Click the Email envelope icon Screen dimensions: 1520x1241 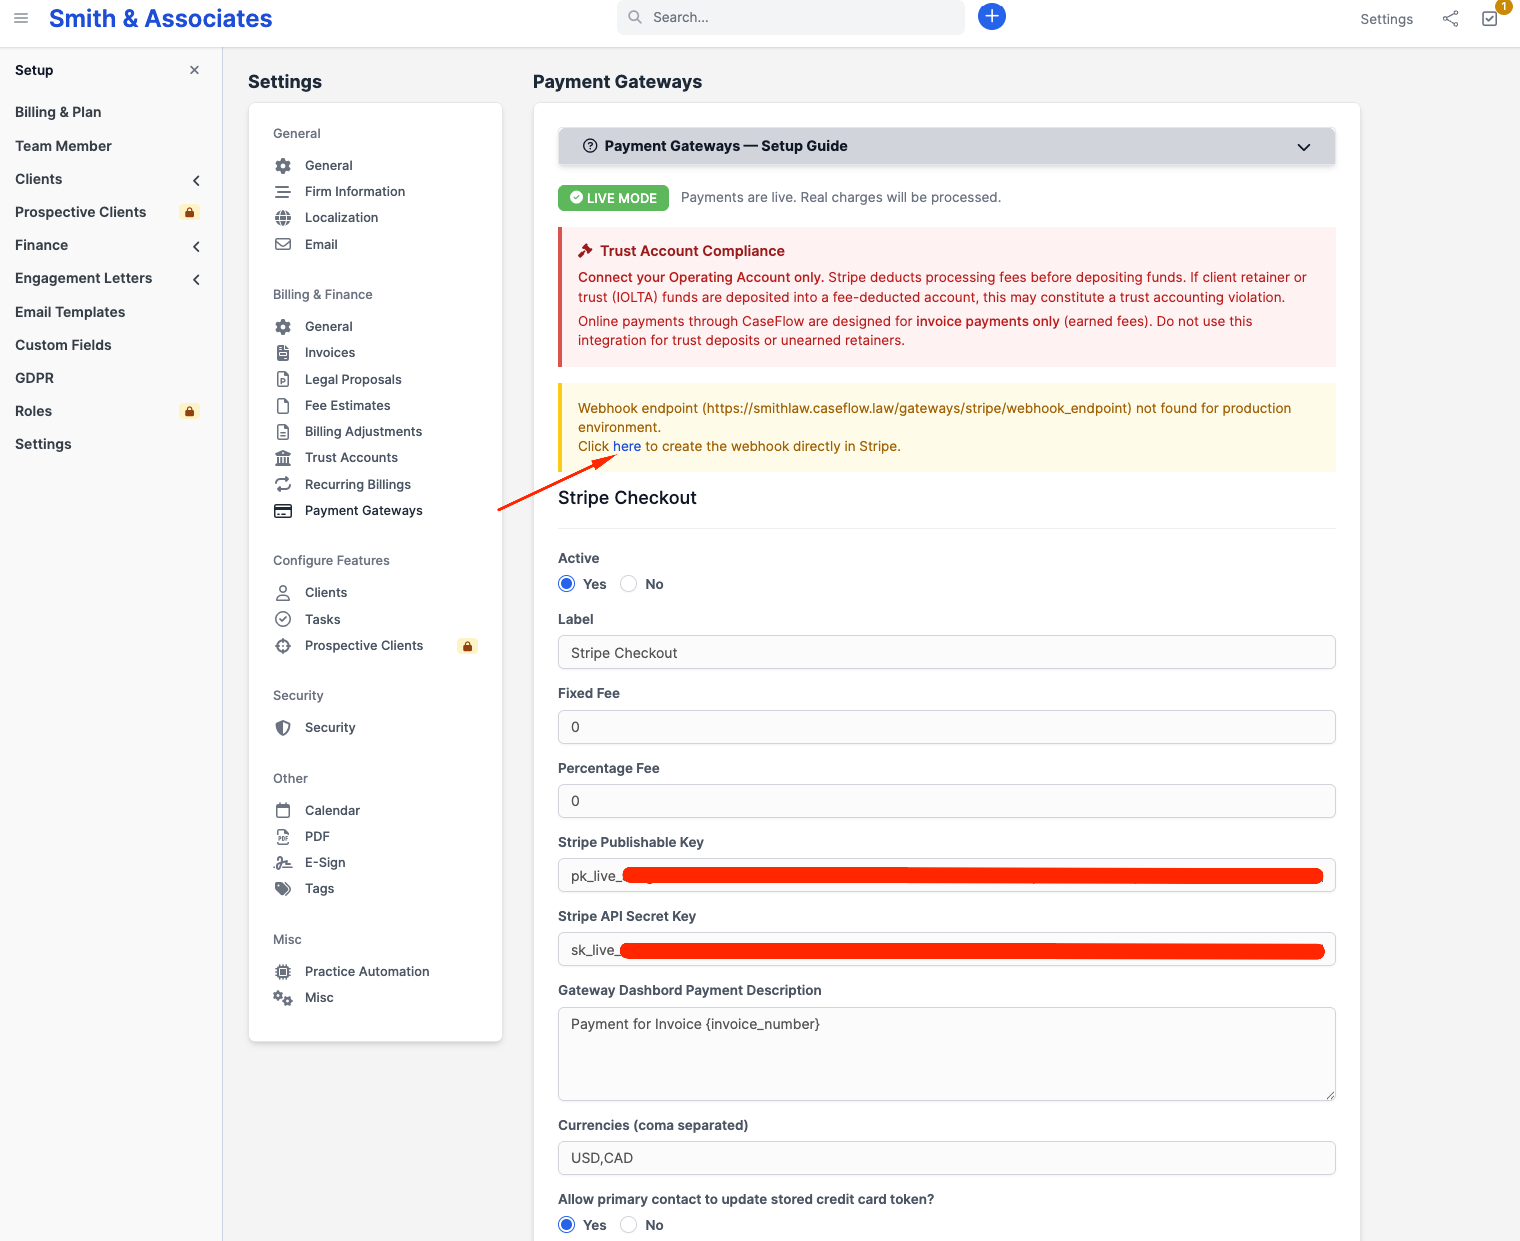tap(283, 244)
